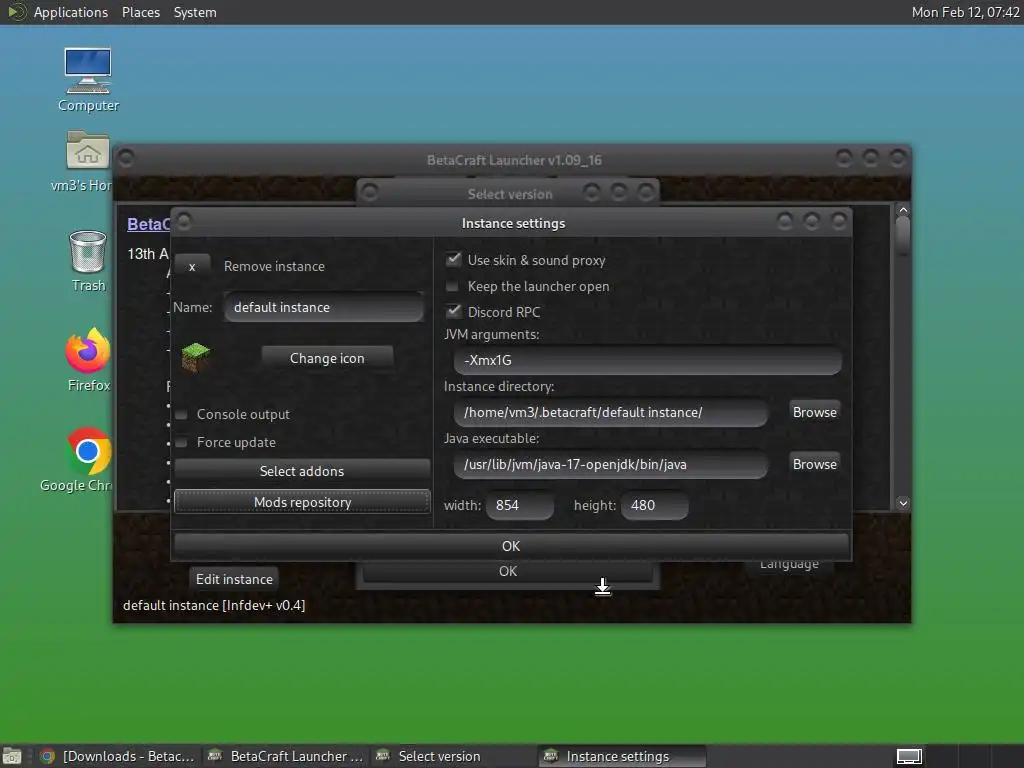Click the width field showing 854
This screenshot has width=1024, height=768.
[x=520, y=505]
